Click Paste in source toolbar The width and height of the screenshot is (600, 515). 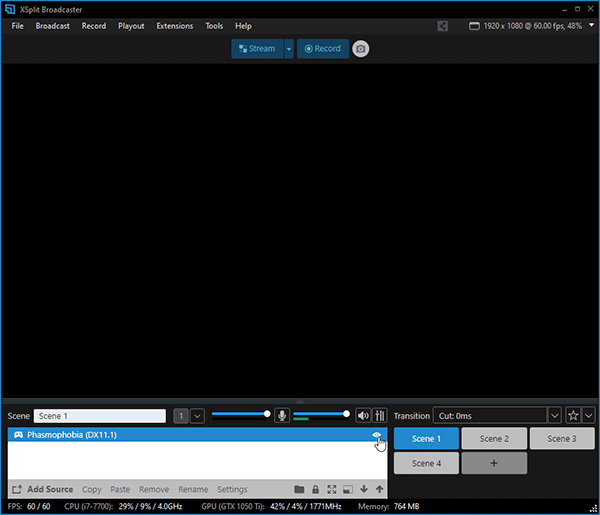[120, 489]
